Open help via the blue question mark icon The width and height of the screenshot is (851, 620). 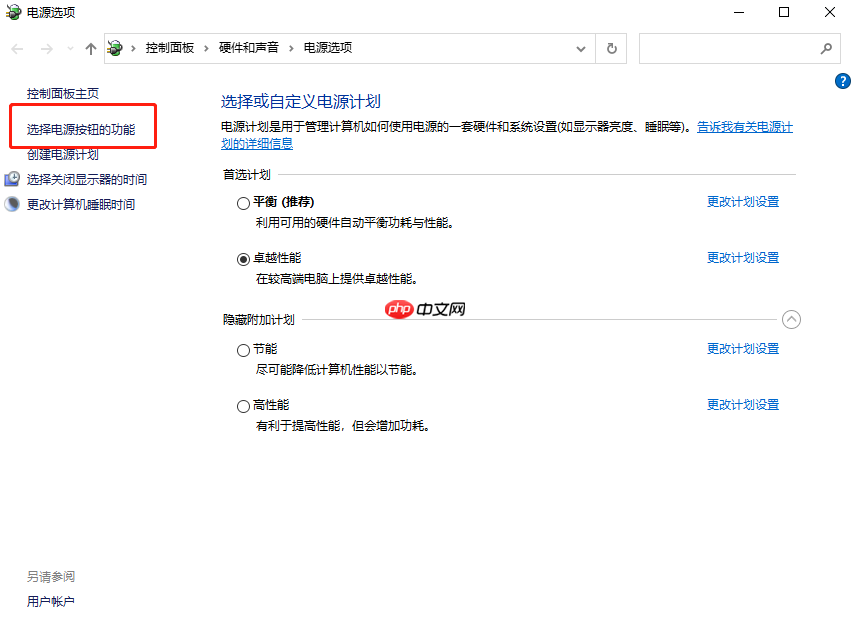coord(842,81)
